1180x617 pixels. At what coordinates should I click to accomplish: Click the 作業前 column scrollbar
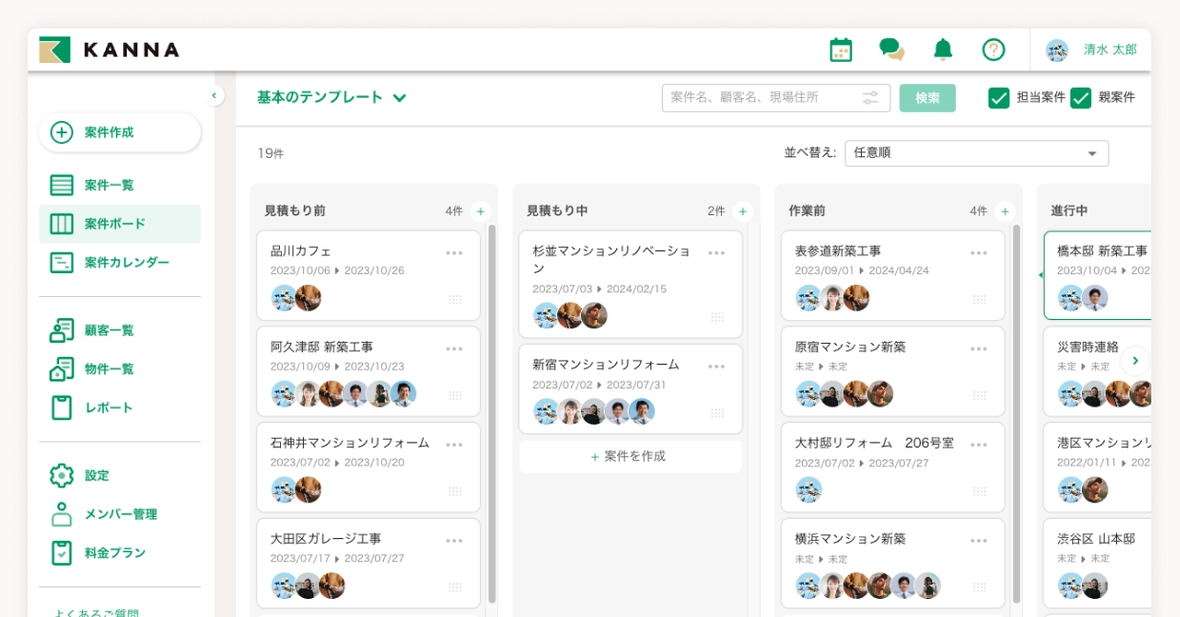1017,414
